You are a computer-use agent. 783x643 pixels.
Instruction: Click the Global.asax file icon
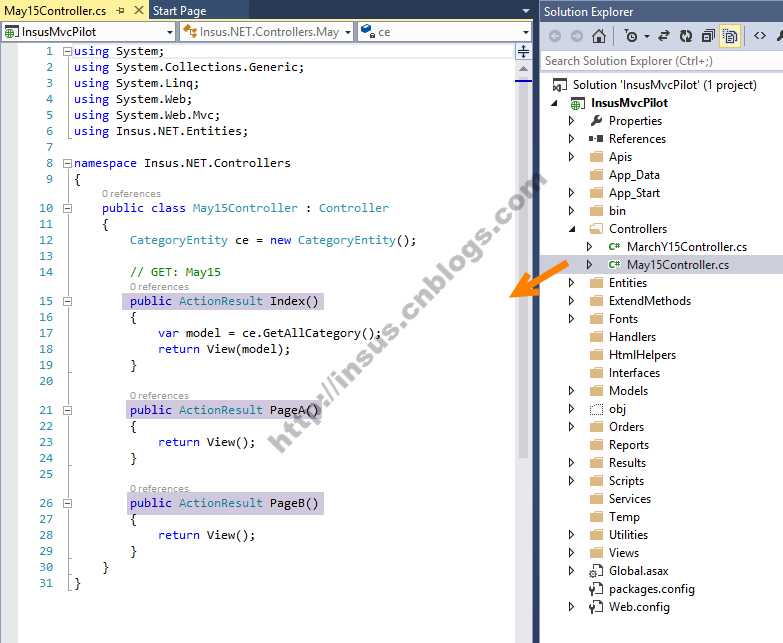(596, 571)
